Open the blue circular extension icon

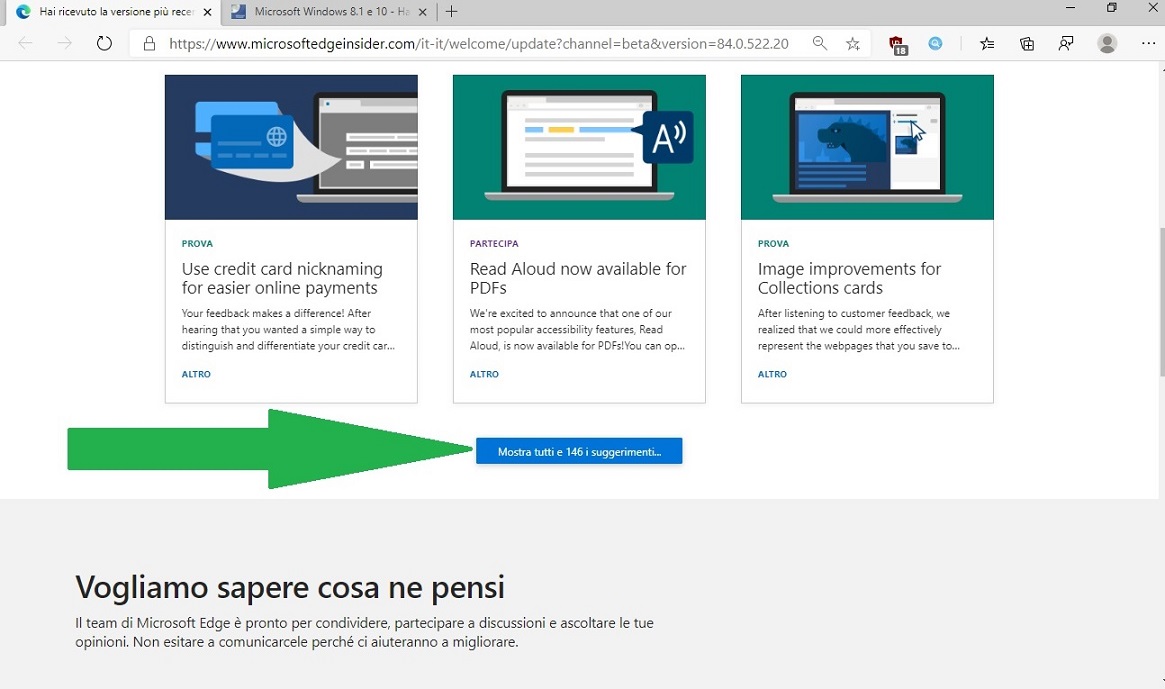(935, 44)
